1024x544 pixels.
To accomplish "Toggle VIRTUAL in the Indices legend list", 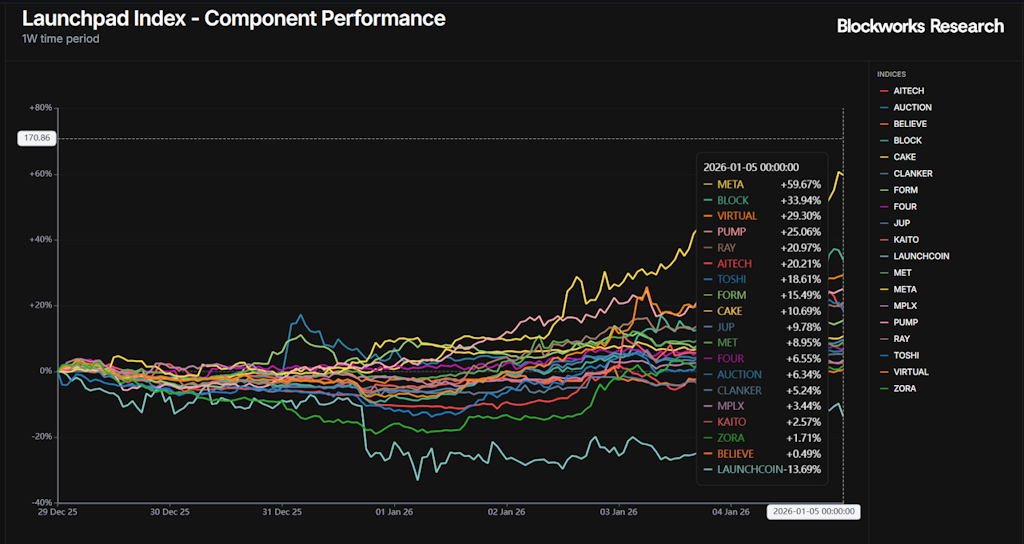I will (911, 371).
